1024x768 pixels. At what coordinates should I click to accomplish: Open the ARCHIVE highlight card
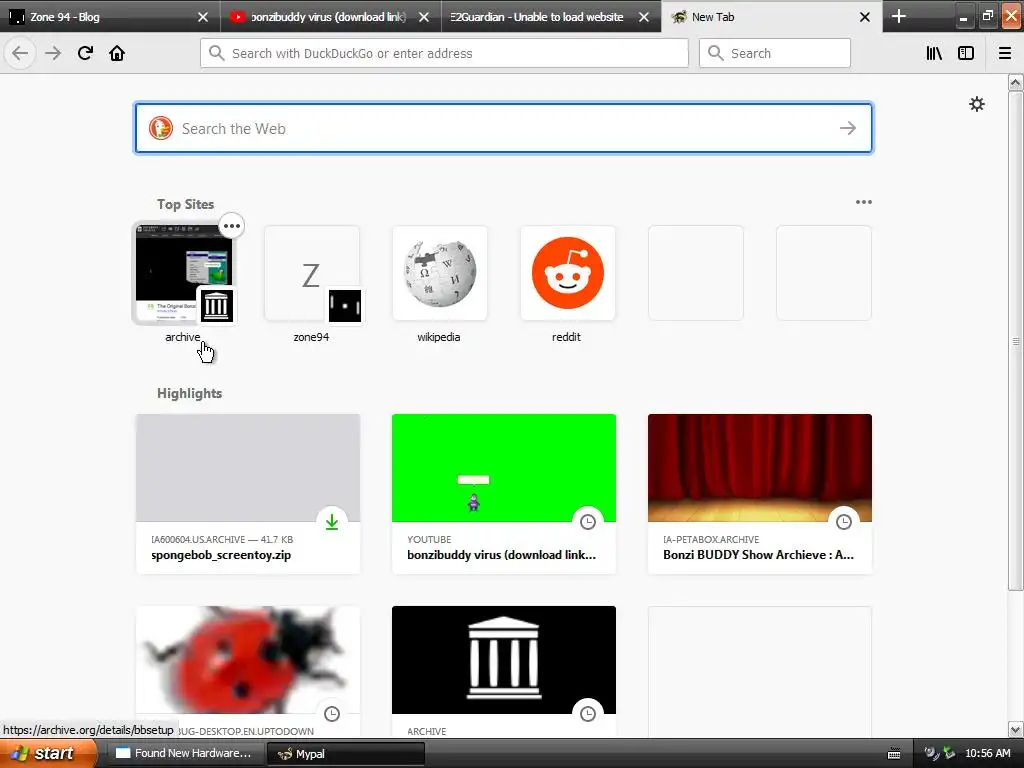(504, 672)
